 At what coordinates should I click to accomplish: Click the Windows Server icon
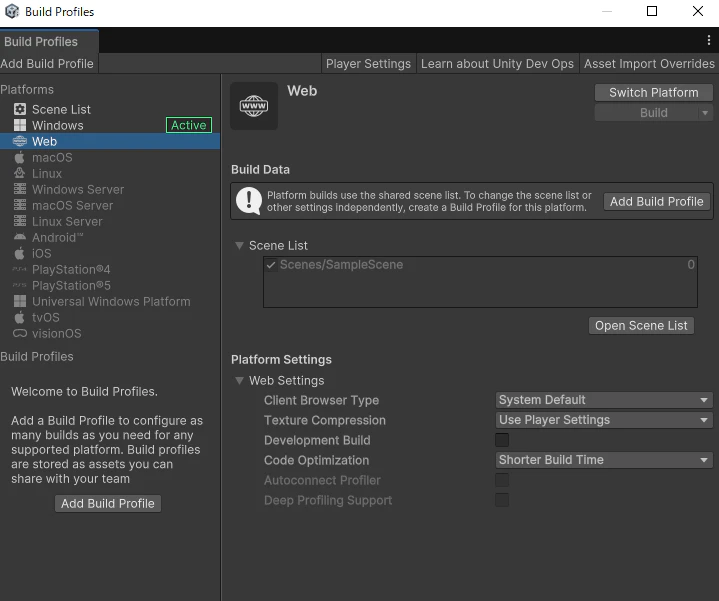pos(20,189)
